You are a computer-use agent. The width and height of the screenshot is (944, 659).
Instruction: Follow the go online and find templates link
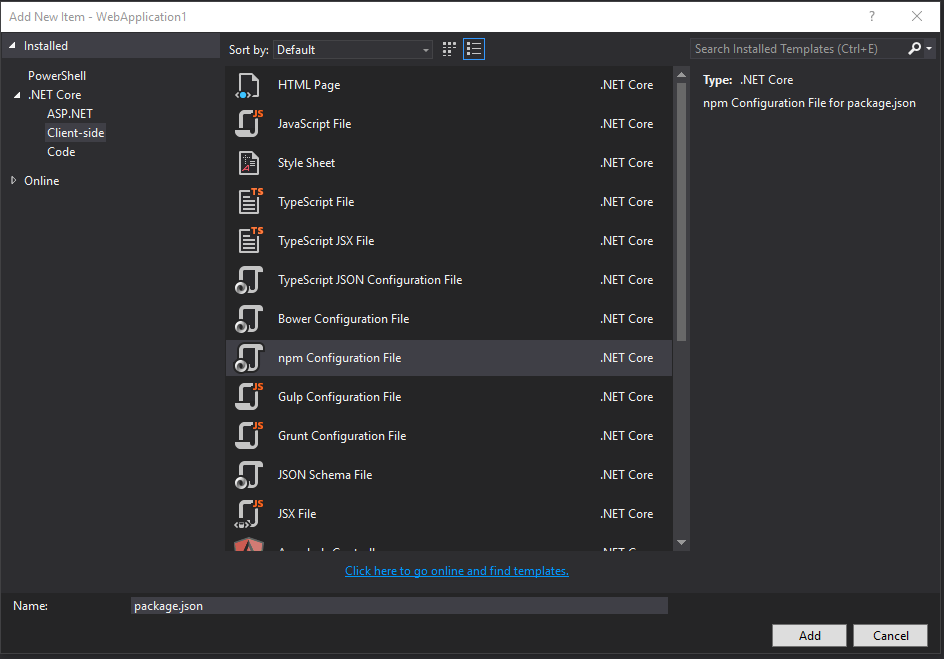(456, 571)
